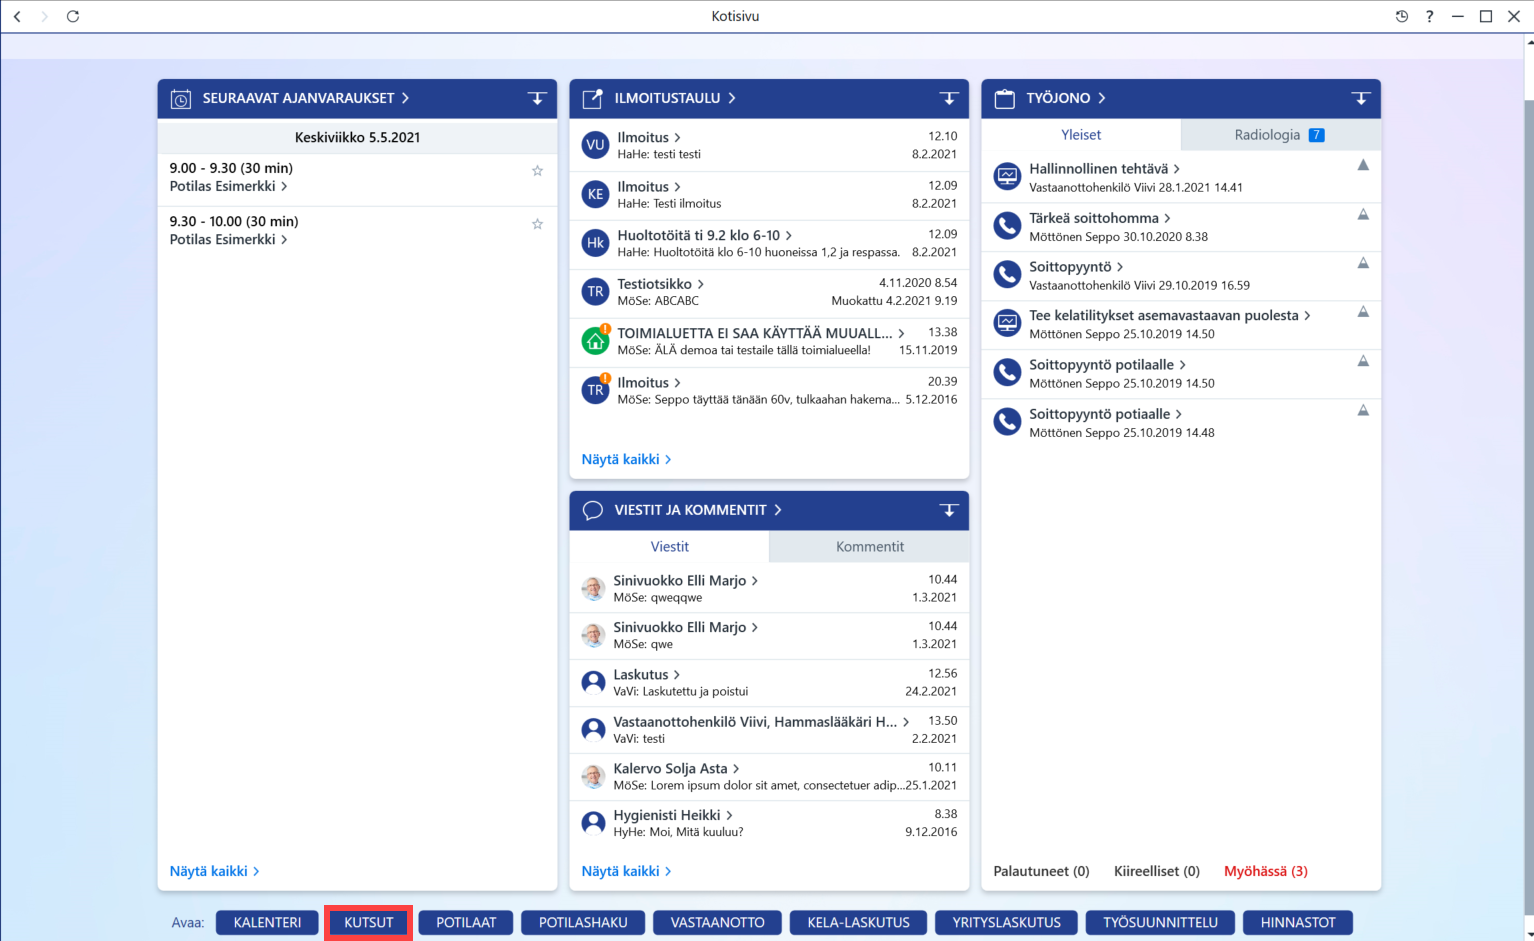Image resolution: width=1534 pixels, height=941 pixels.
Task: Click photo avatar on Kalervo Solja Asta message
Action: [593, 776]
